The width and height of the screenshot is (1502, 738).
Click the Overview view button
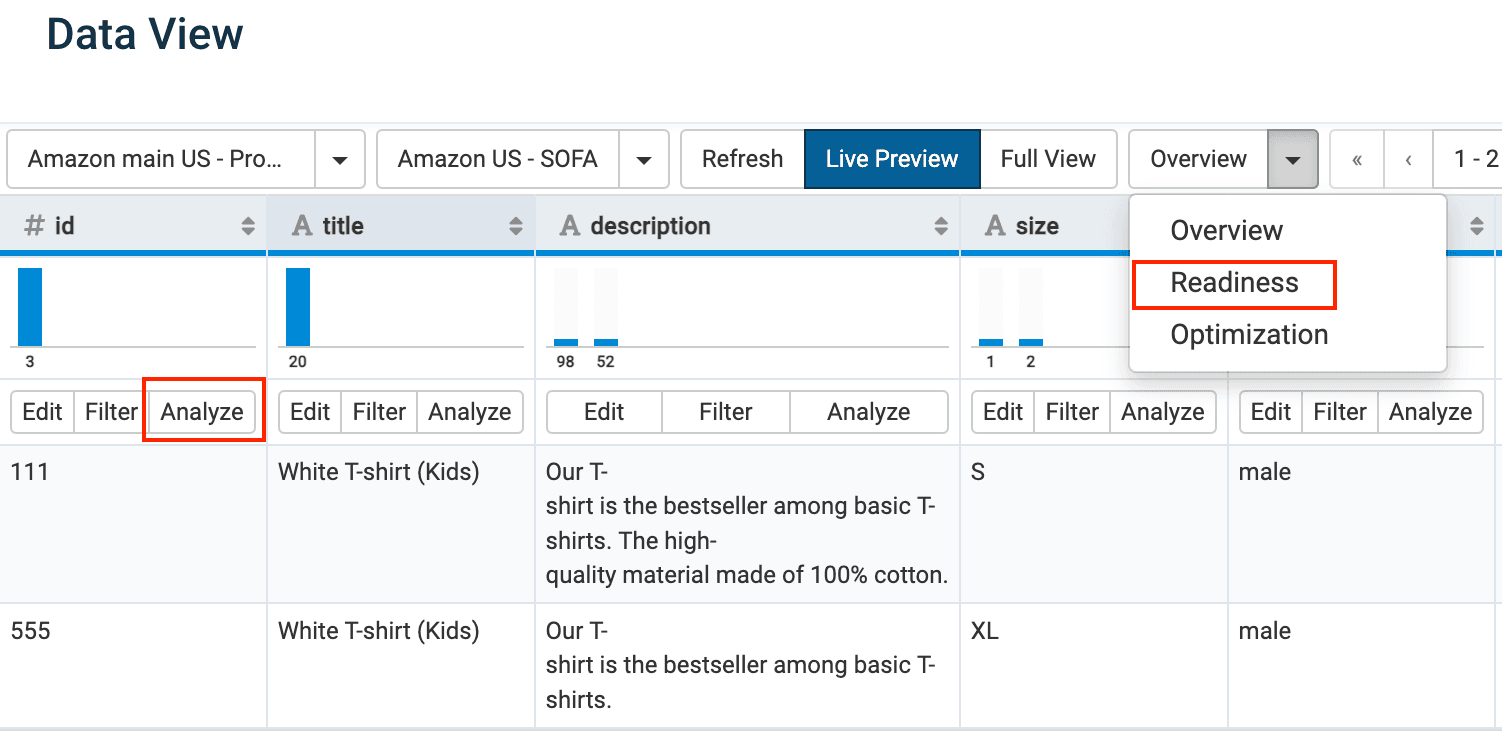click(1199, 159)
